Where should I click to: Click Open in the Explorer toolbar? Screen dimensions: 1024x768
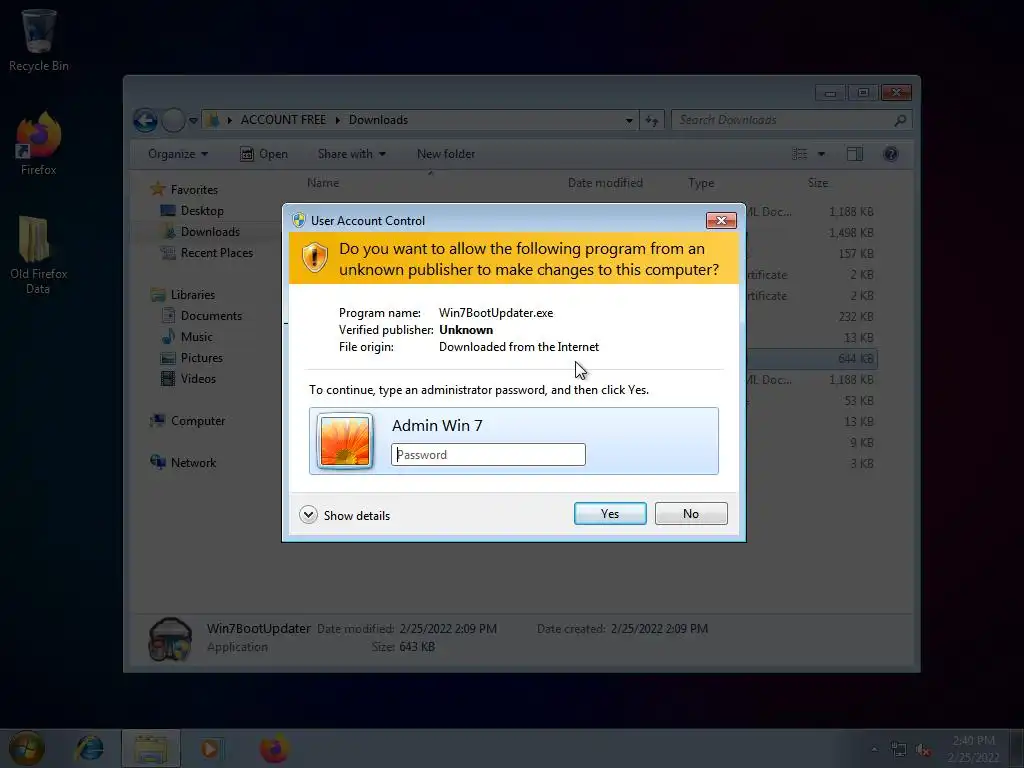(264, 154)
